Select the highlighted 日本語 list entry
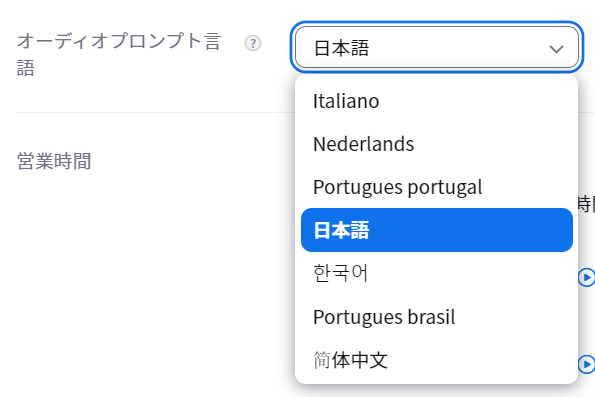 coord(437,230)
